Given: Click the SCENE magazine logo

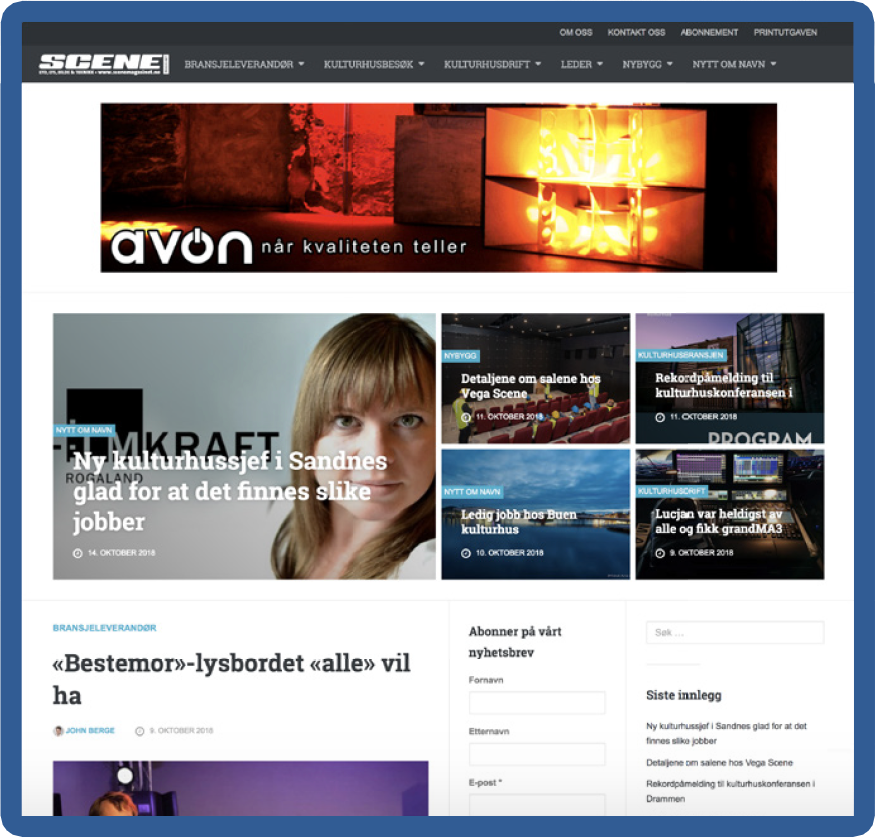Looking at the screenshot, I should (x=103, y=64).
